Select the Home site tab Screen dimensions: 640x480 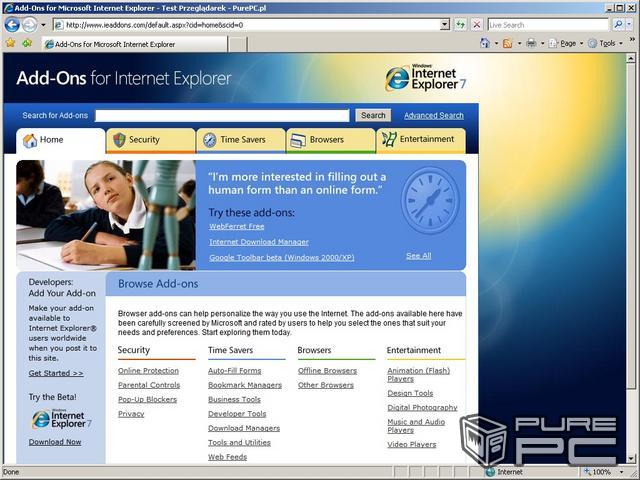coord(60,140)
